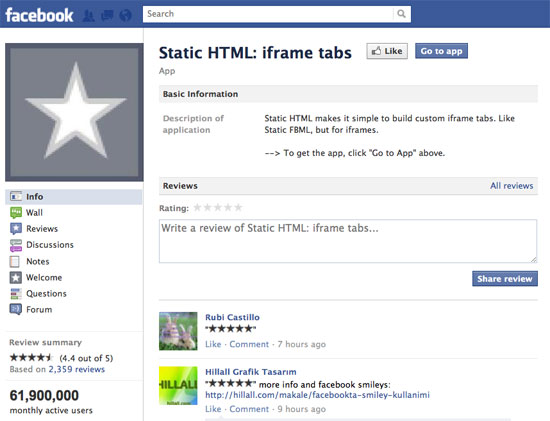The width and height of the screenshot is (550, 421).
Task: Click the 'Static HTML: iframe tabs' title
Action: 255,53
